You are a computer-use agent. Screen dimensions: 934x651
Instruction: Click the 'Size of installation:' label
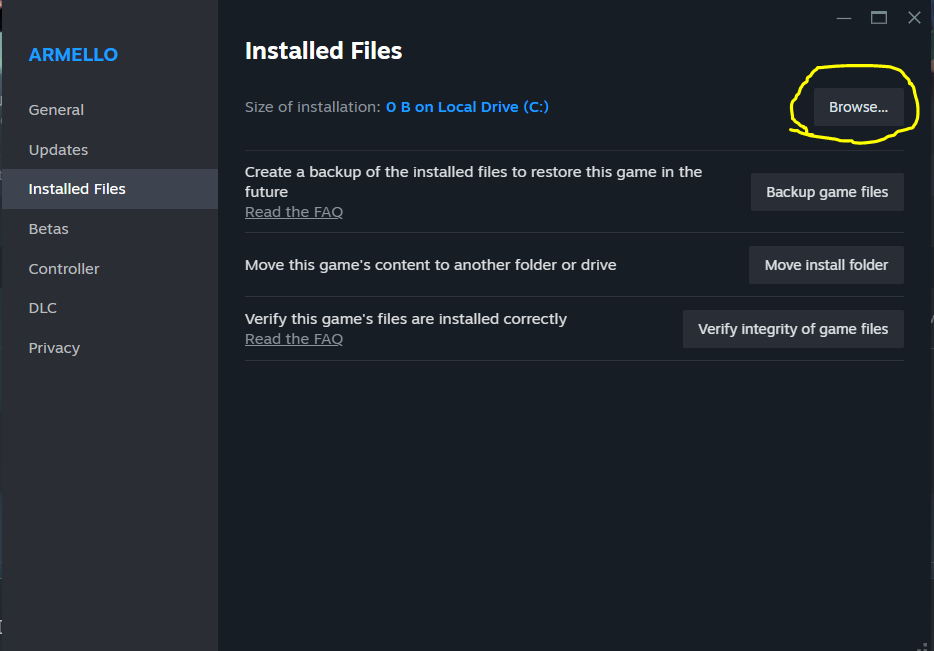312,107
